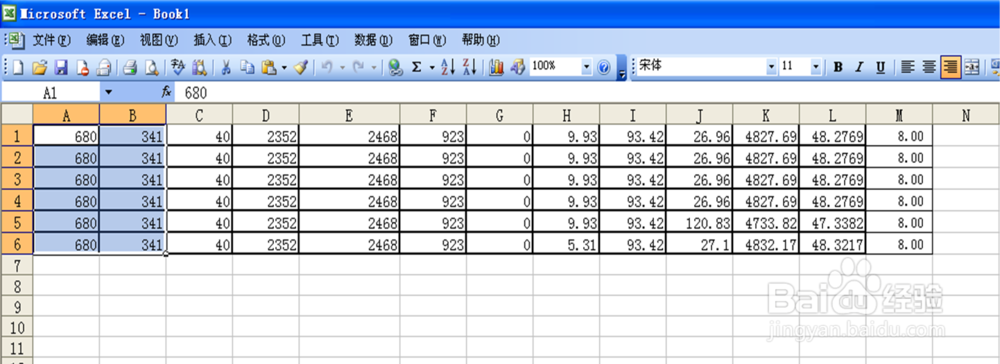This screenshot has width=1000, height=364.
Task: Click Merge and Center button
Action: click(x=971, y=66)
